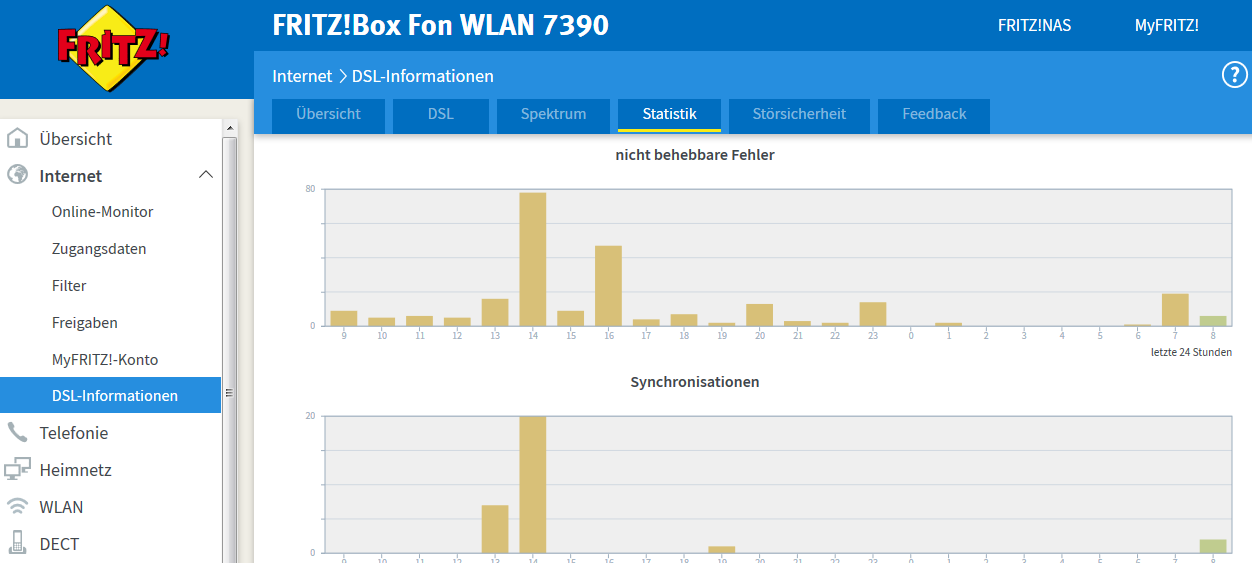Screen dimensions: 1252x563
Task: Collapse the Internet menu chevron
Action: click(x=206, y=175)
